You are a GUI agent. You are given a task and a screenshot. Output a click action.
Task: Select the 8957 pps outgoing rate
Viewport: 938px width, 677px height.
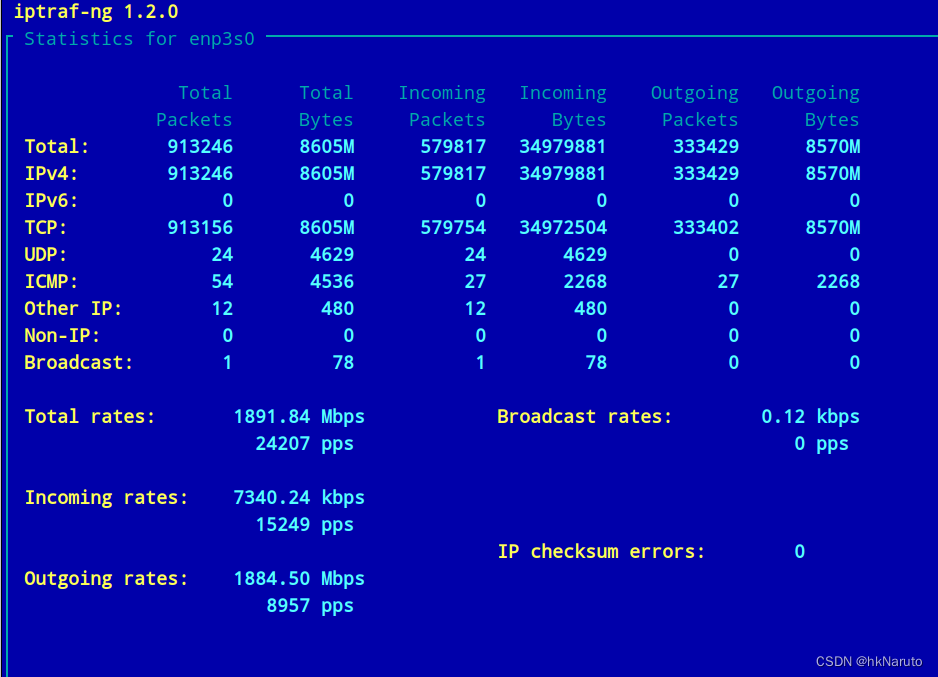coord(310,605)
